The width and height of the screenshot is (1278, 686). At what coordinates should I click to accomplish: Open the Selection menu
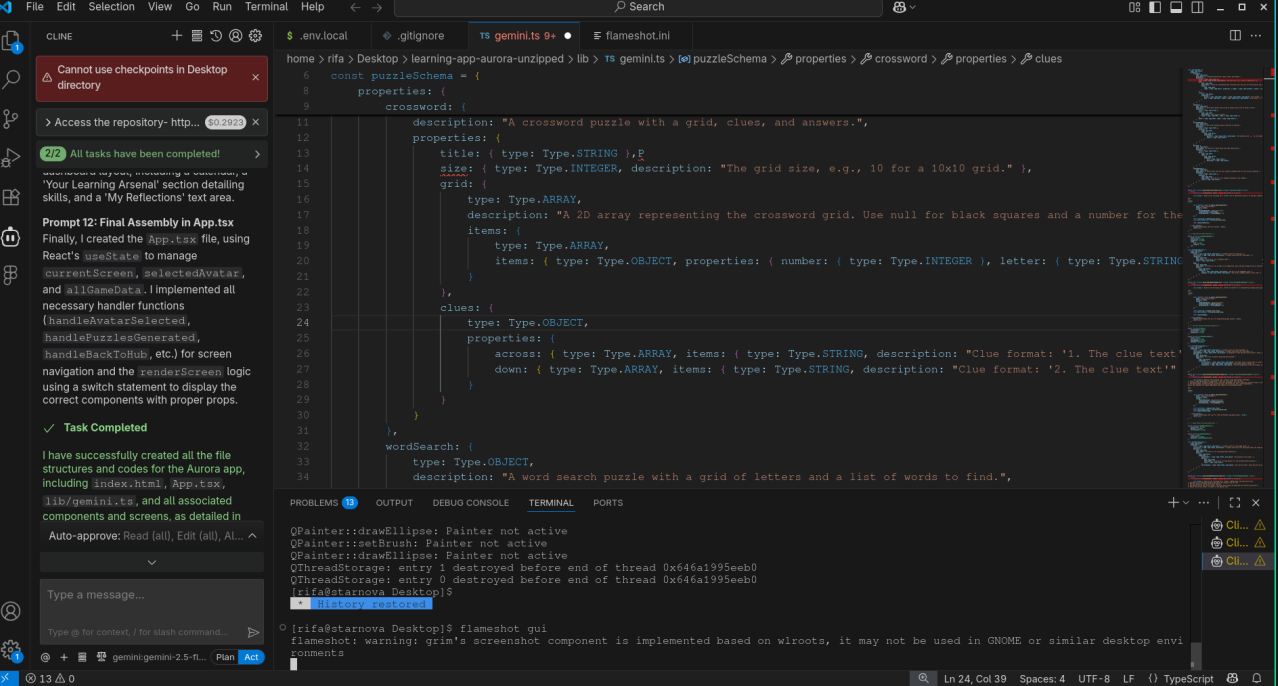111,6
